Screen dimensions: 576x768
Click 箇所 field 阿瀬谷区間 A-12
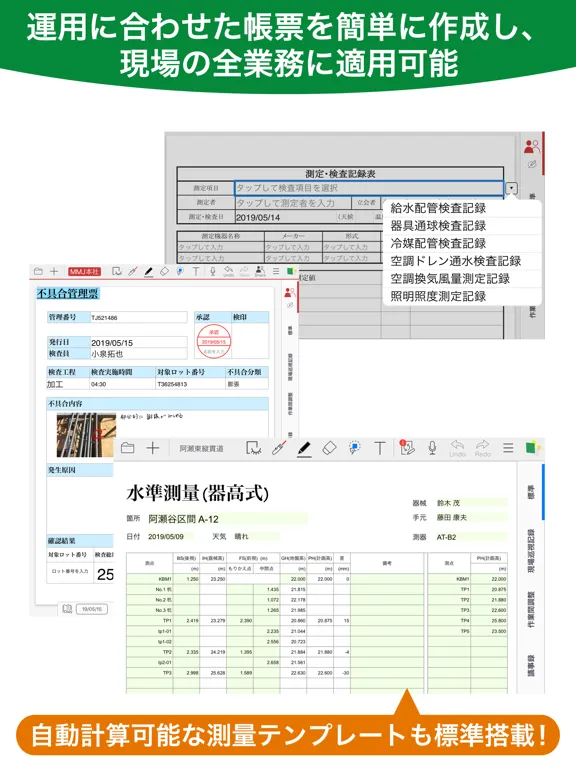click(227, 519)
